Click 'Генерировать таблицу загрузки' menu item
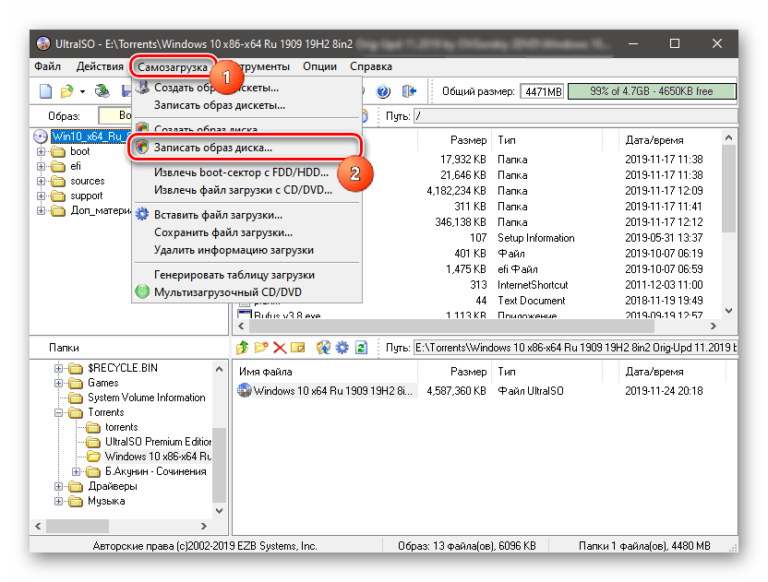Screen dimensions: 768x582 [x=234, y=274]
